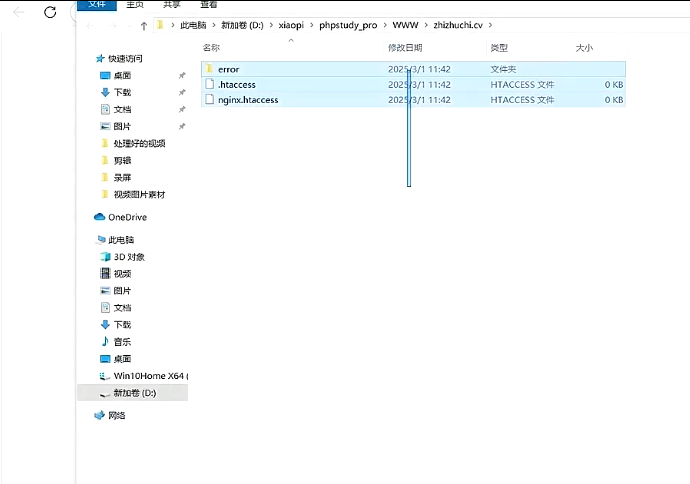The width and height of the screenshot is (690, 484).
Task: Click the 文件夹 type cell of error
Action: click(x=503, y=69)
